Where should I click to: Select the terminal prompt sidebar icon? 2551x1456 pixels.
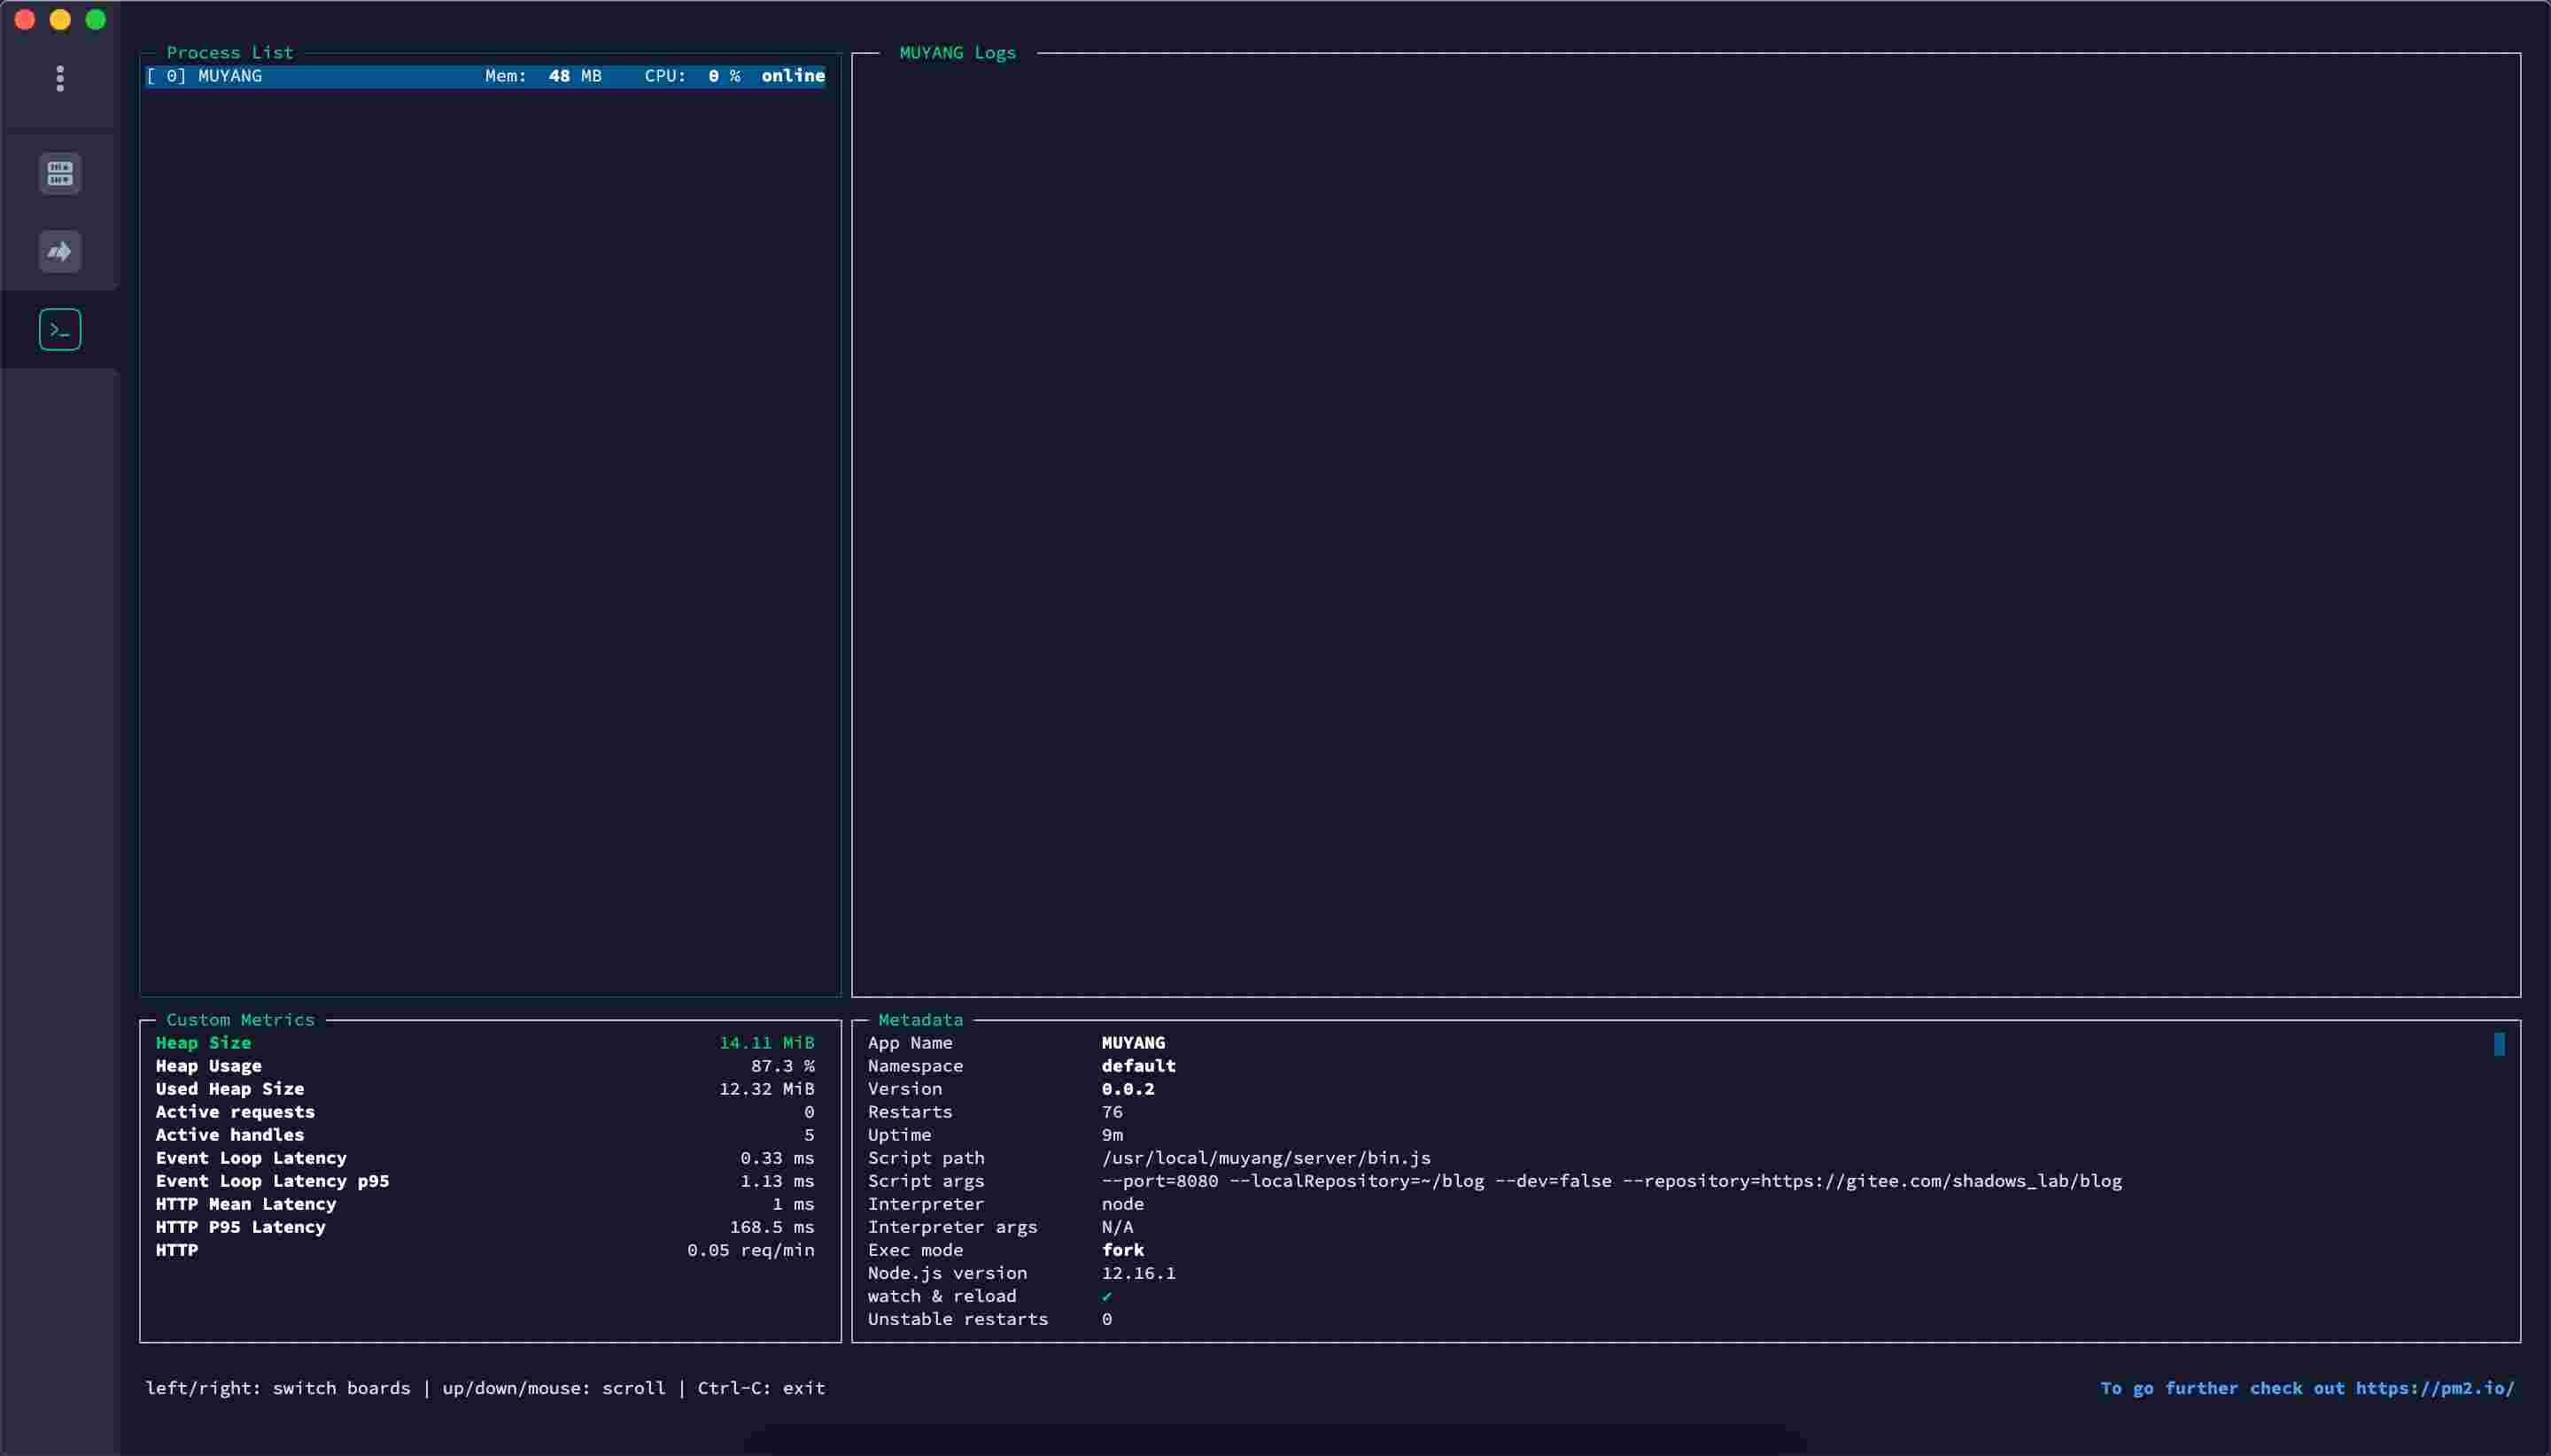[60, 330]
